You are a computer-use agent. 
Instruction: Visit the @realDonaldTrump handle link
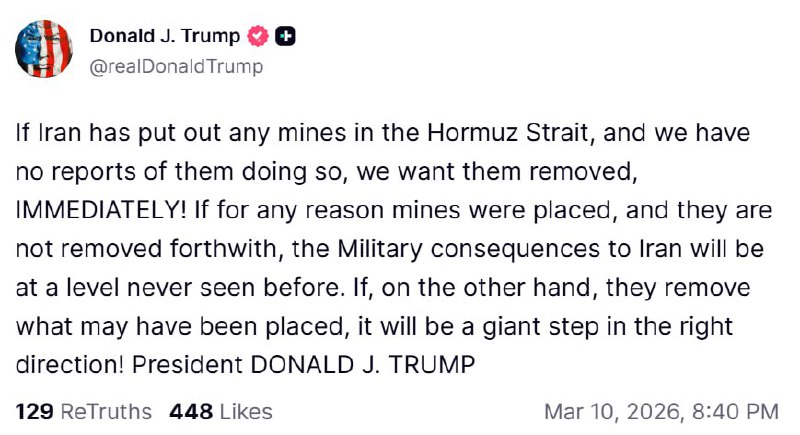(x=176, y=67)
